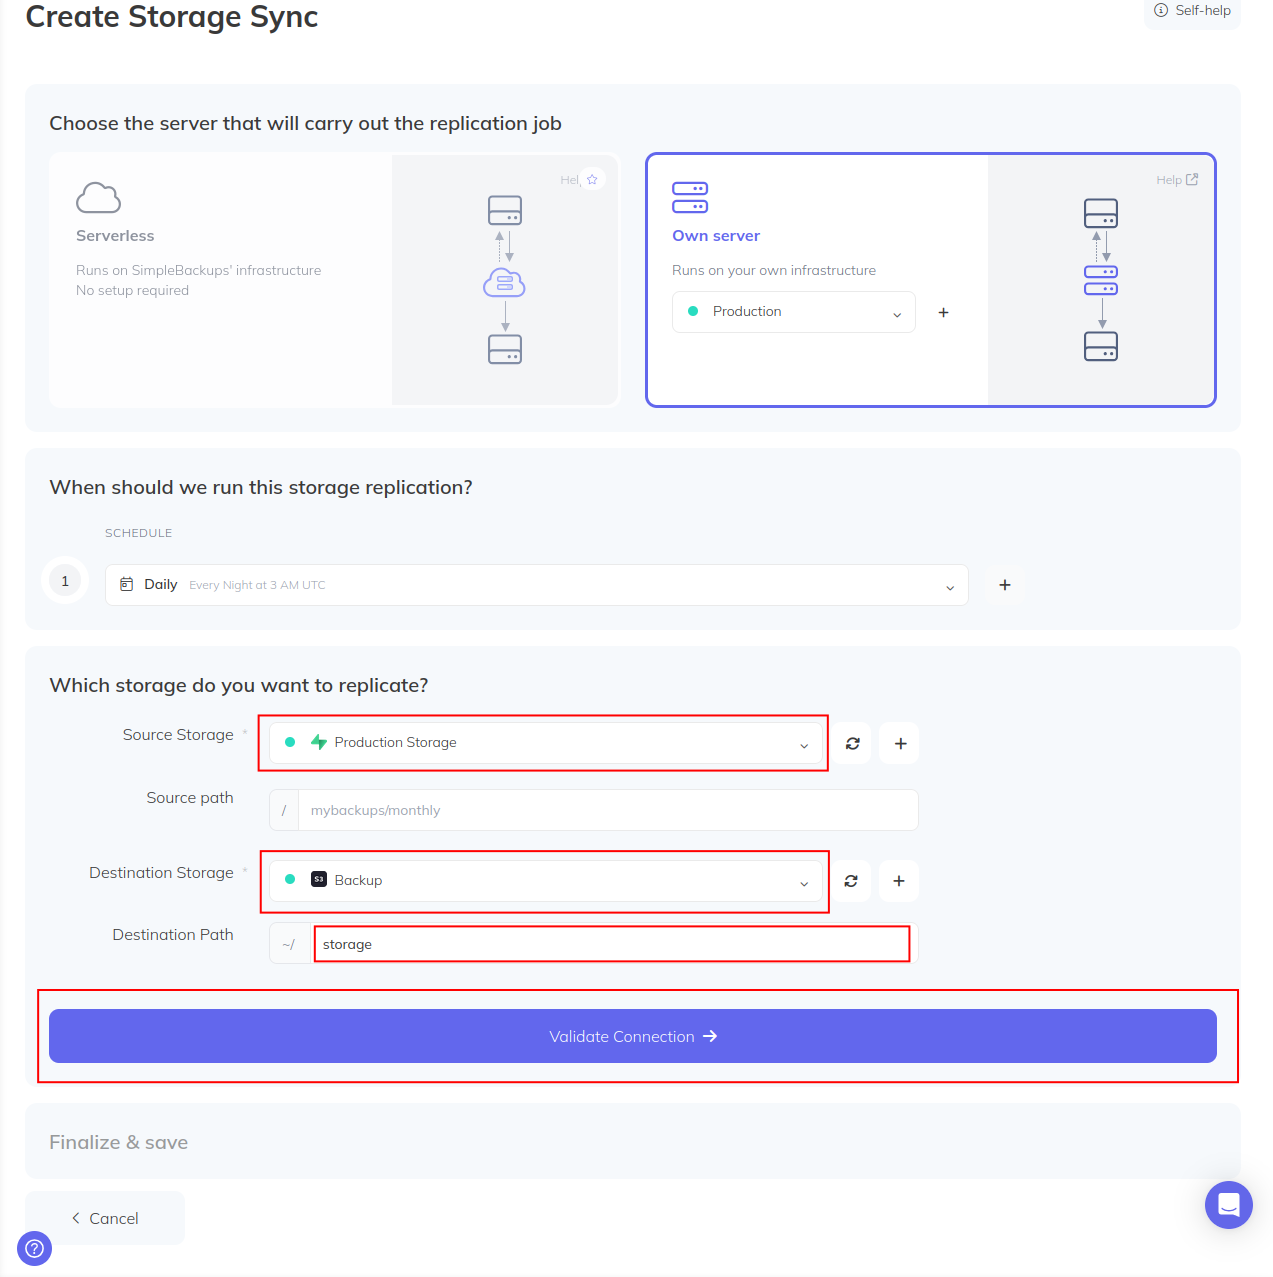
Task: Select the Own server option card
Action: [931, 280]
